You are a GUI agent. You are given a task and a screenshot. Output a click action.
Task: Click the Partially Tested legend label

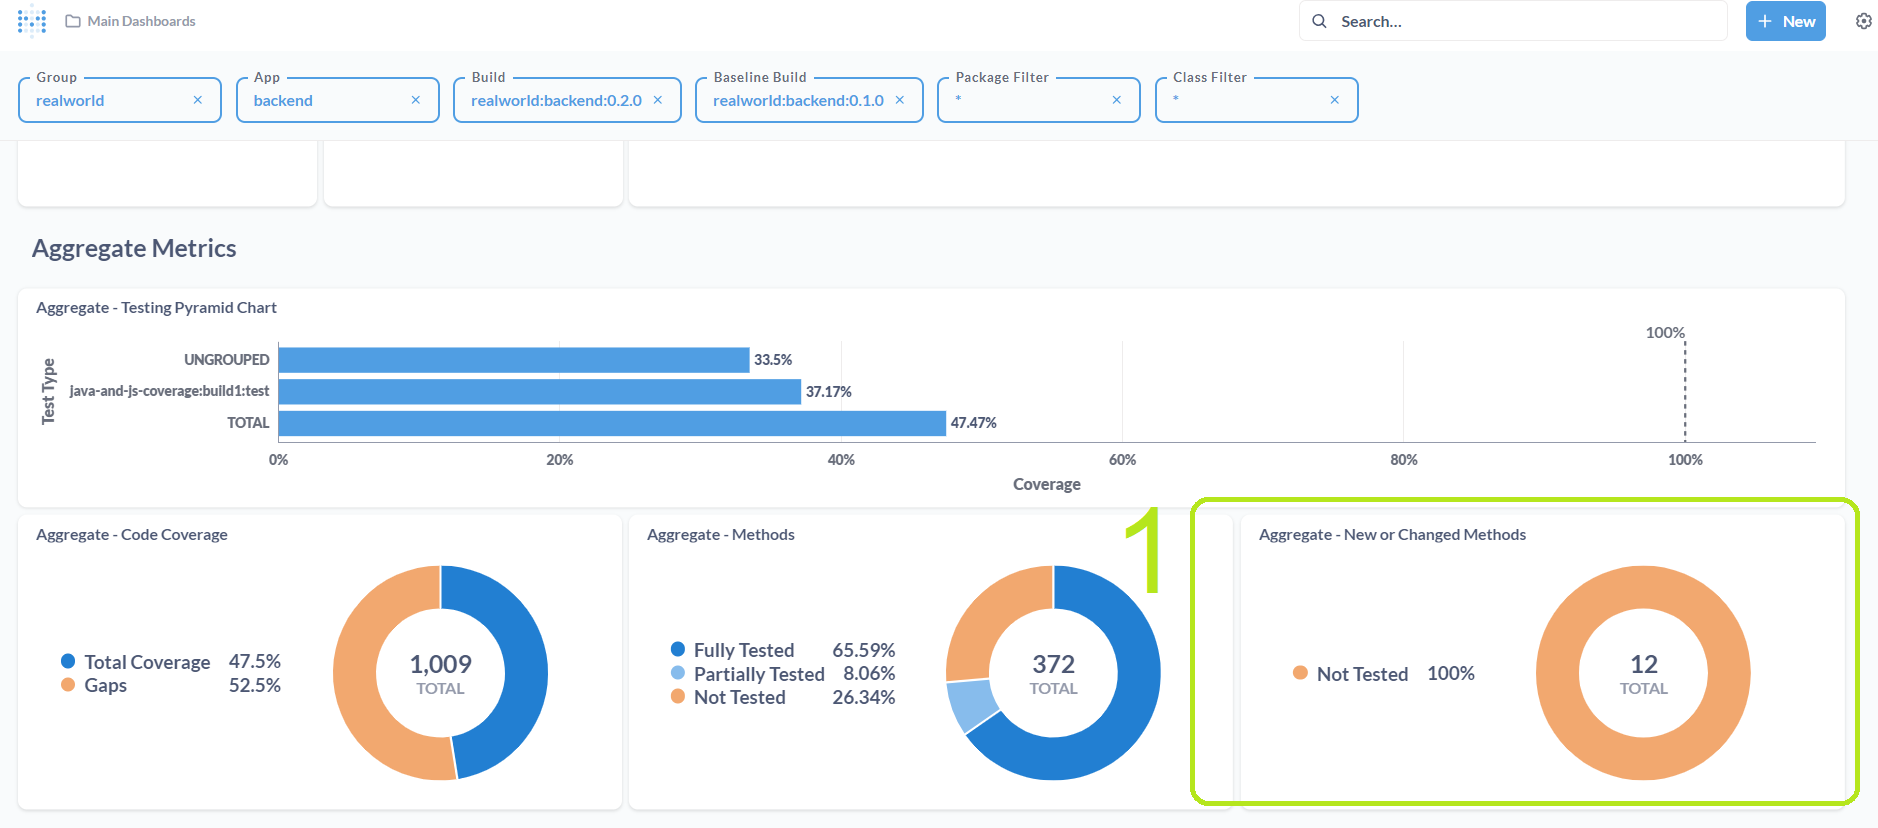(x=759, y=674)
